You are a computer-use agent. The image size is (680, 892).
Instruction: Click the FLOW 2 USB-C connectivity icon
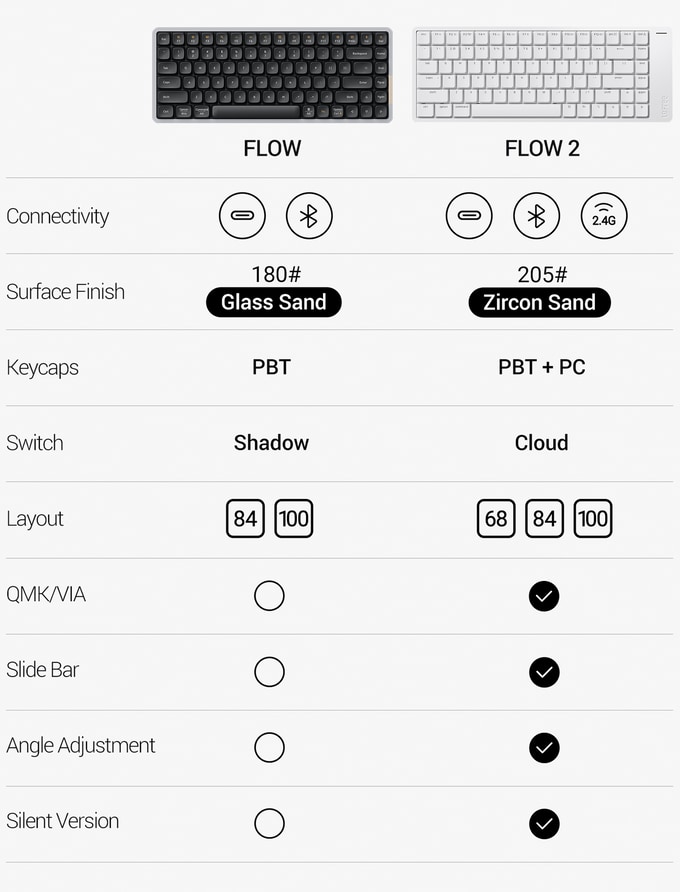click(469, 216)
